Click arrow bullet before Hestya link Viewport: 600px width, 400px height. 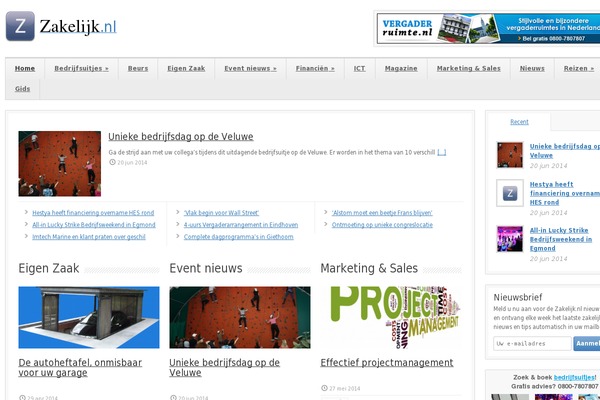(x=26, y=212)
